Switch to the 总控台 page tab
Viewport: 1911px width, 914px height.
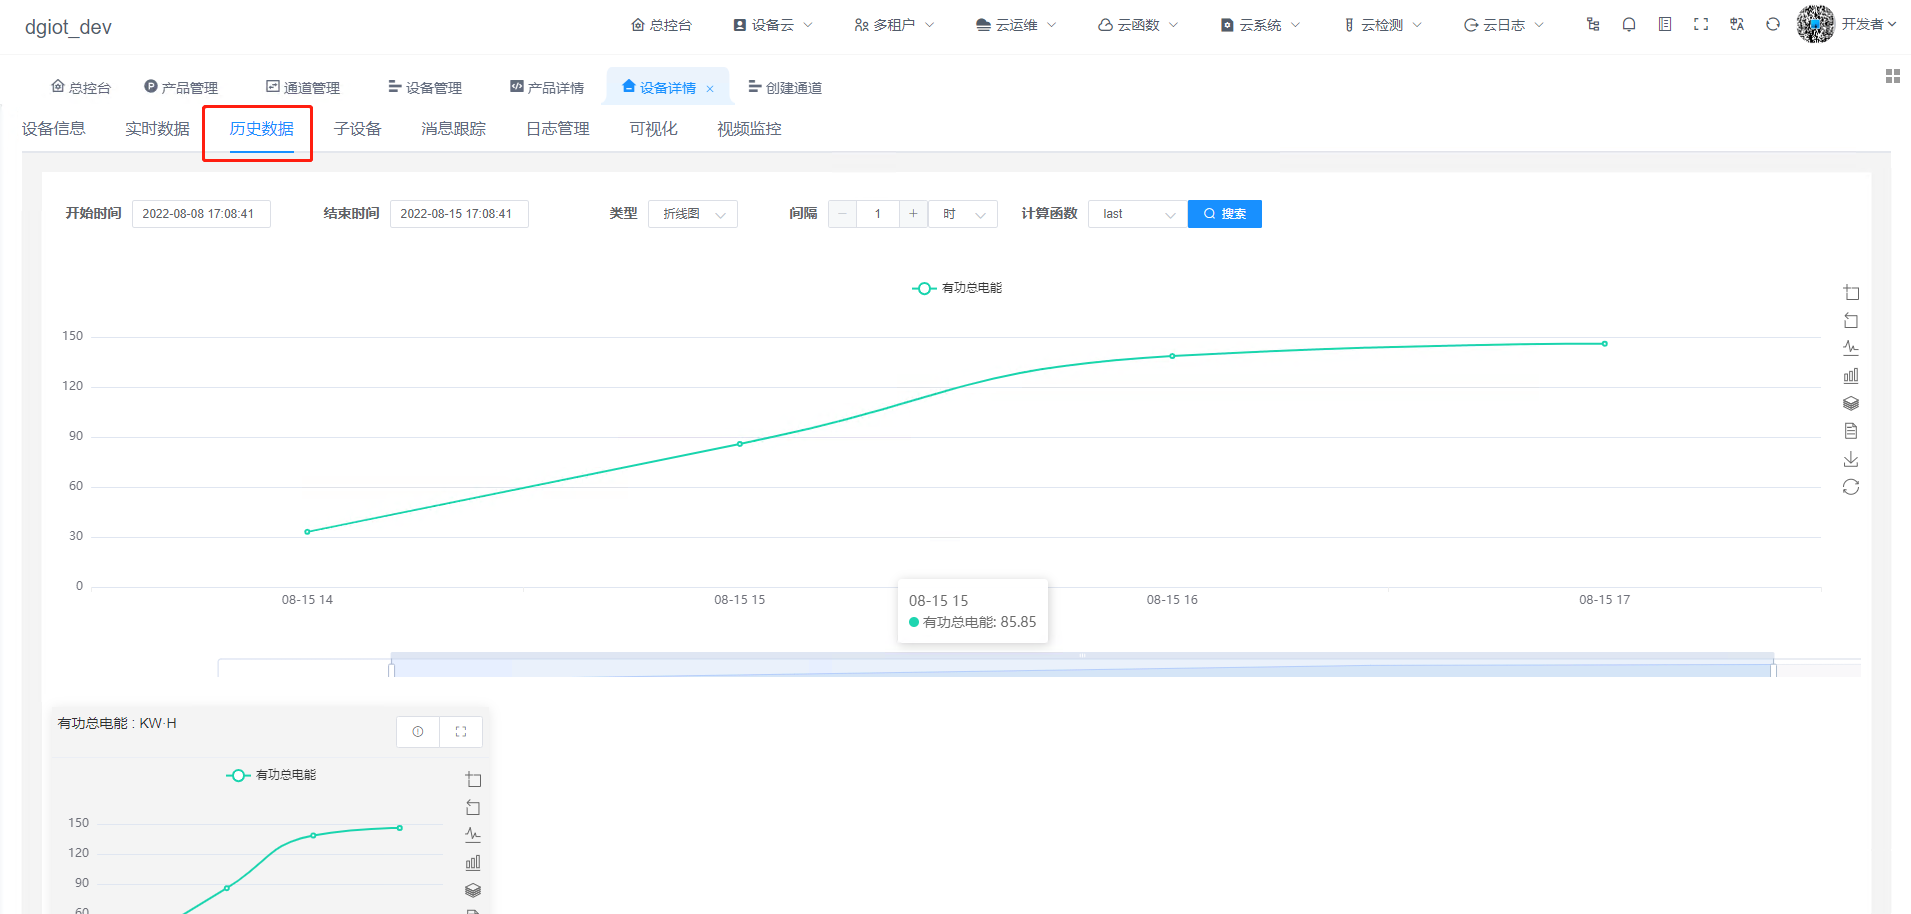[x=81, y=88]
